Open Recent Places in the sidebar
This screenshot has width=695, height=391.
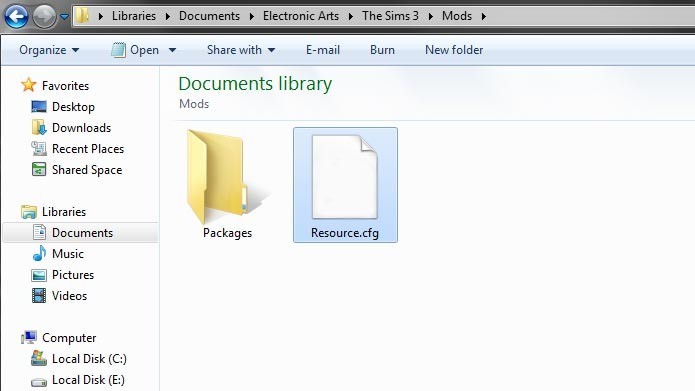click(x=88, y=149)
